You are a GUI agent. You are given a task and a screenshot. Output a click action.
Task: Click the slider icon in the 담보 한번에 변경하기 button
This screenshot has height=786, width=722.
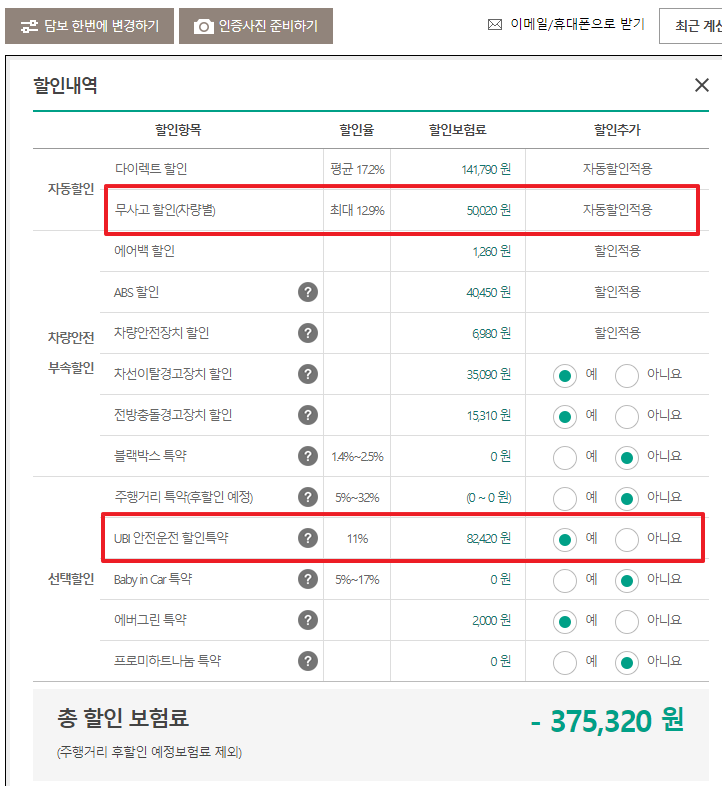(x=29, y=26)
